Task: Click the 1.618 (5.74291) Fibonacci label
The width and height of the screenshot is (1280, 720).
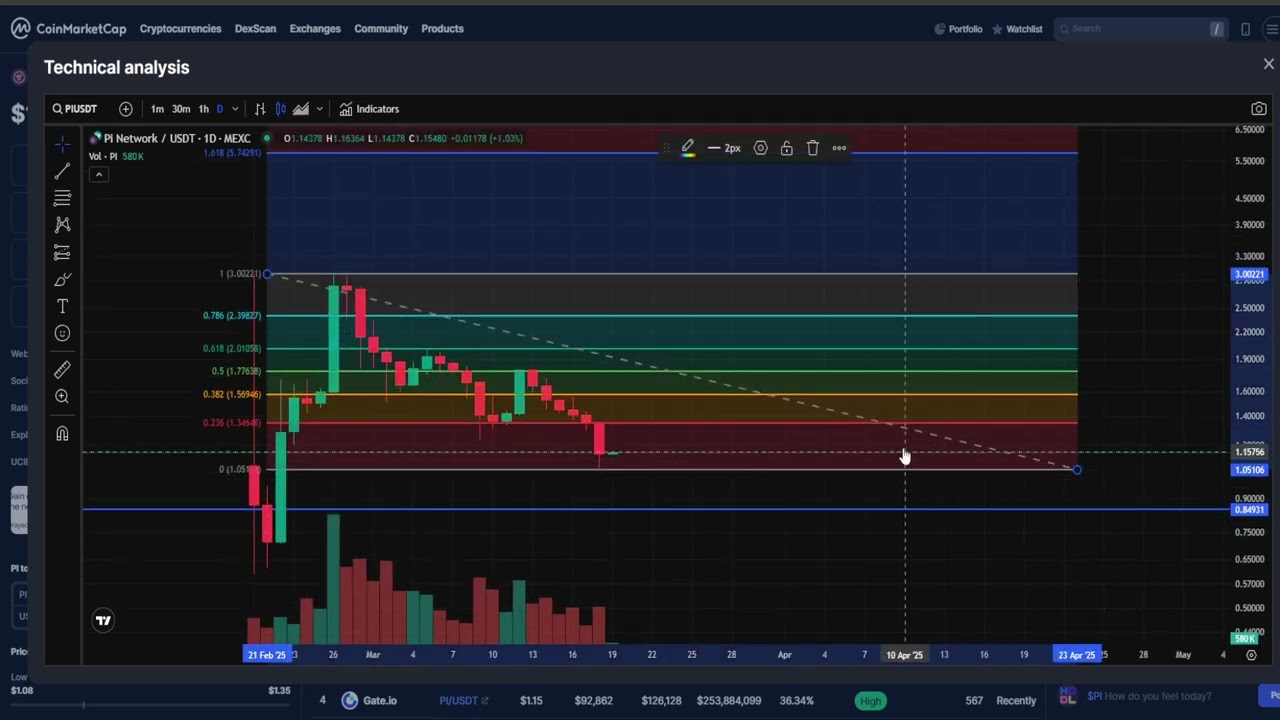Action: point(232,153)
